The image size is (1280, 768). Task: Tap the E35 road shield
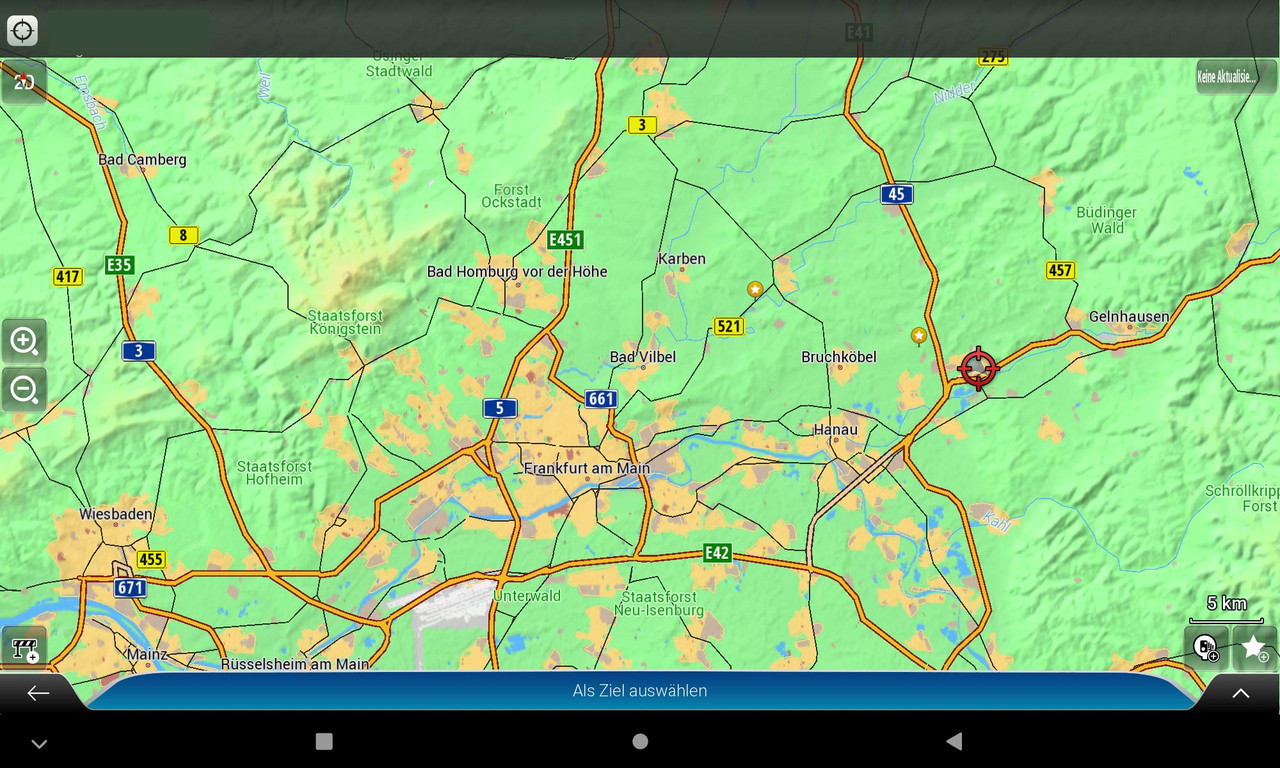coord(119,265)
